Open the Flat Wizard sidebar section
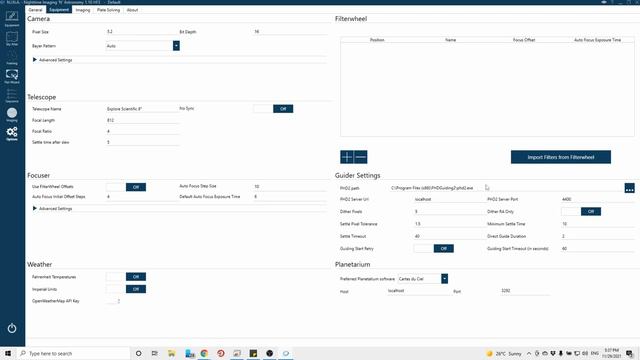Screen dimensions: 640x360 click(x=12, y=76)
